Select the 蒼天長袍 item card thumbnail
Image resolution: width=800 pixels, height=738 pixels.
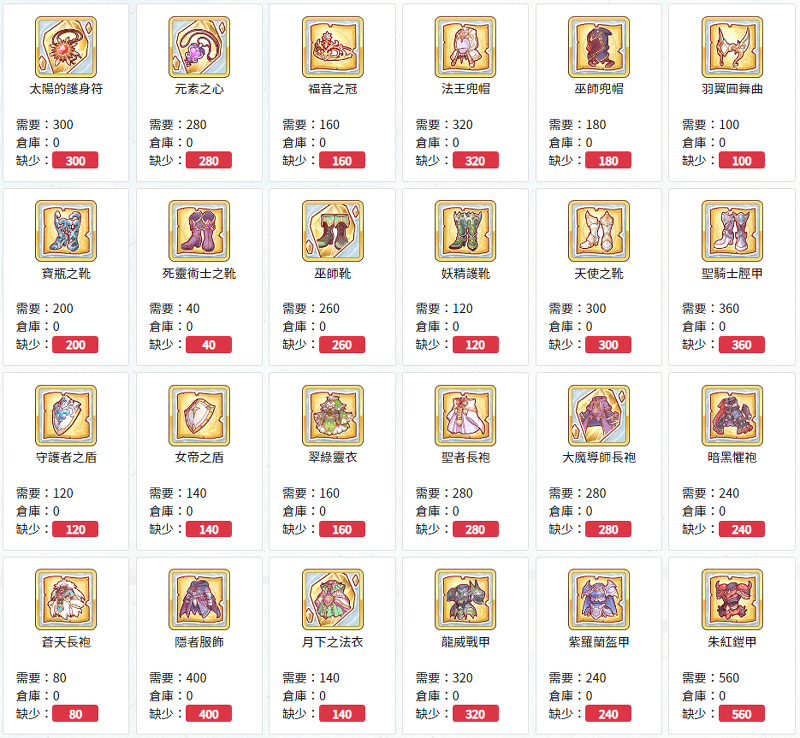(66, 600)
